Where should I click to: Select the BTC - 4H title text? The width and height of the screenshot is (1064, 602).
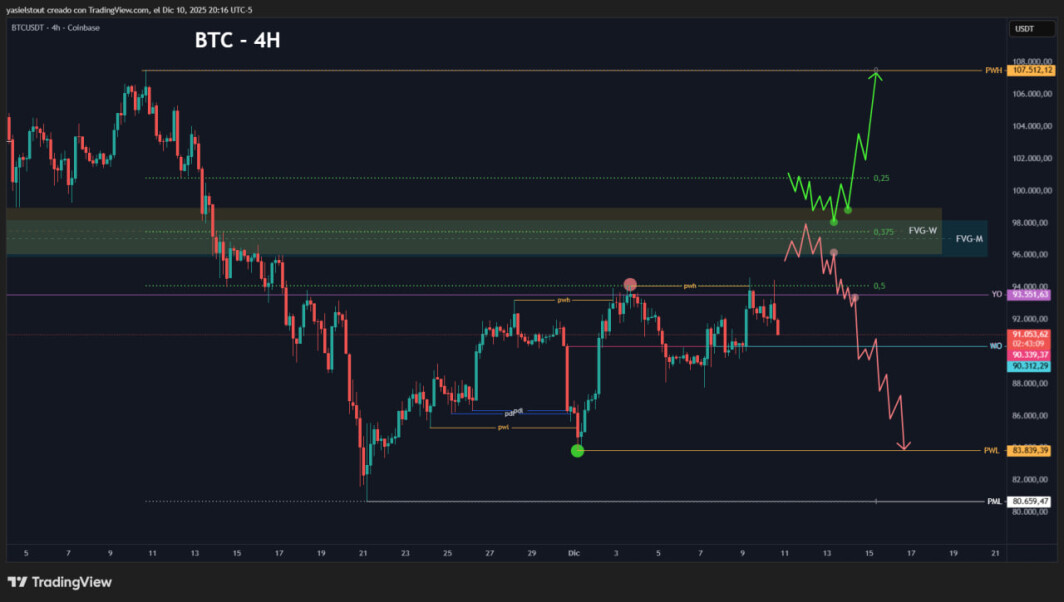tap(238, 40)
